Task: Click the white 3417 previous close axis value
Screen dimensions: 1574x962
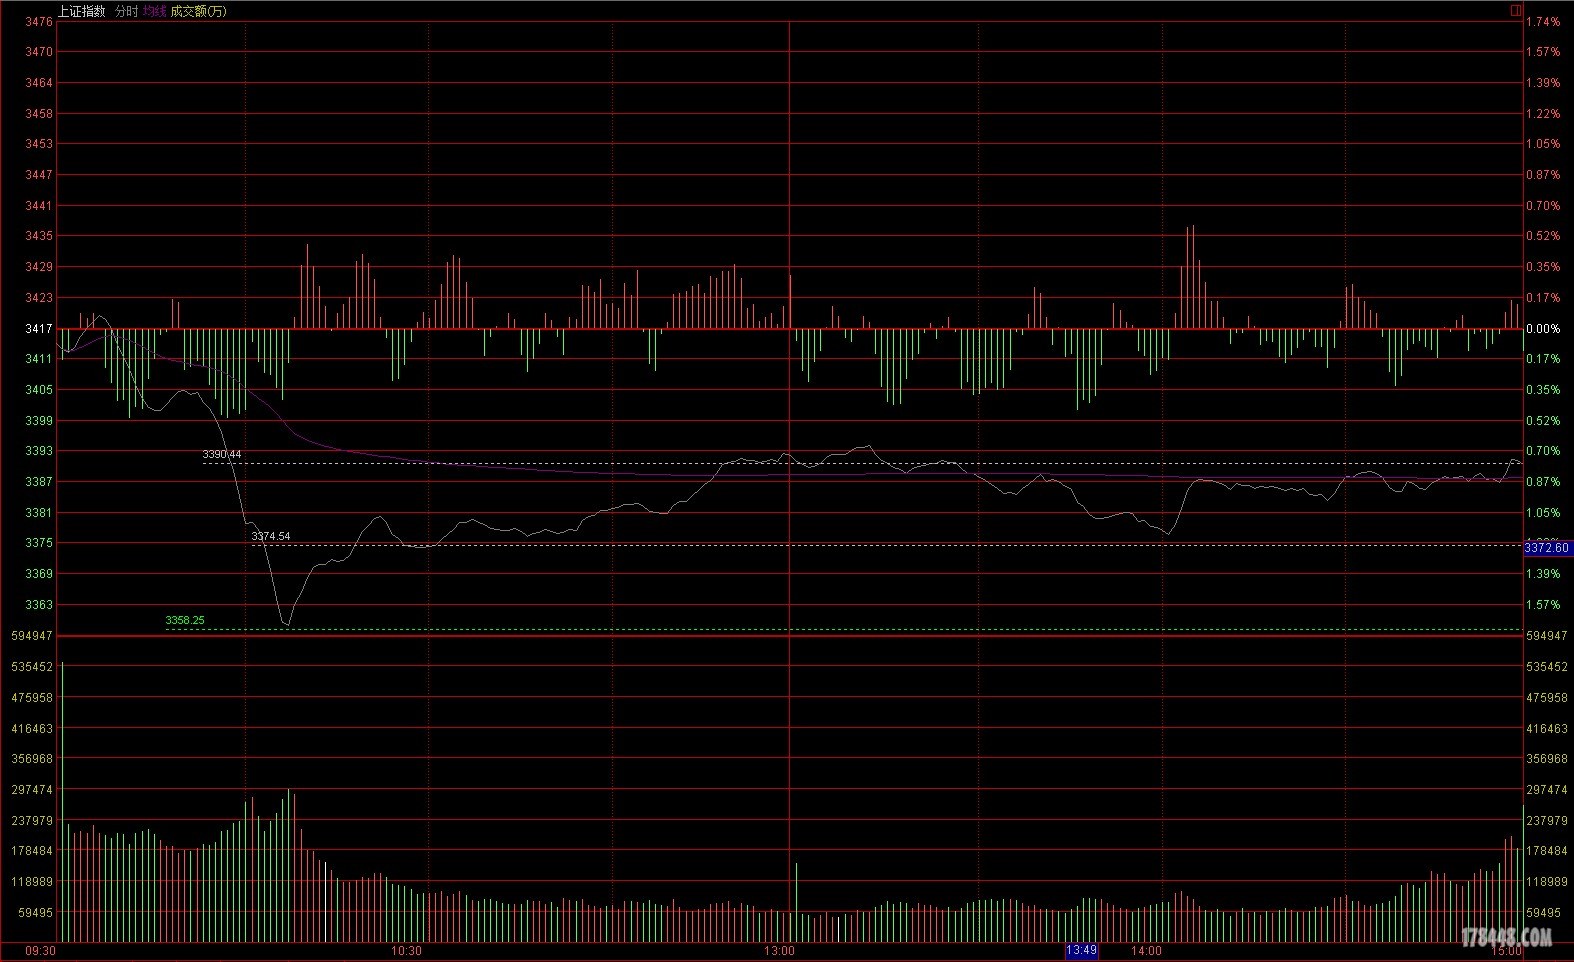Action: 39,328
